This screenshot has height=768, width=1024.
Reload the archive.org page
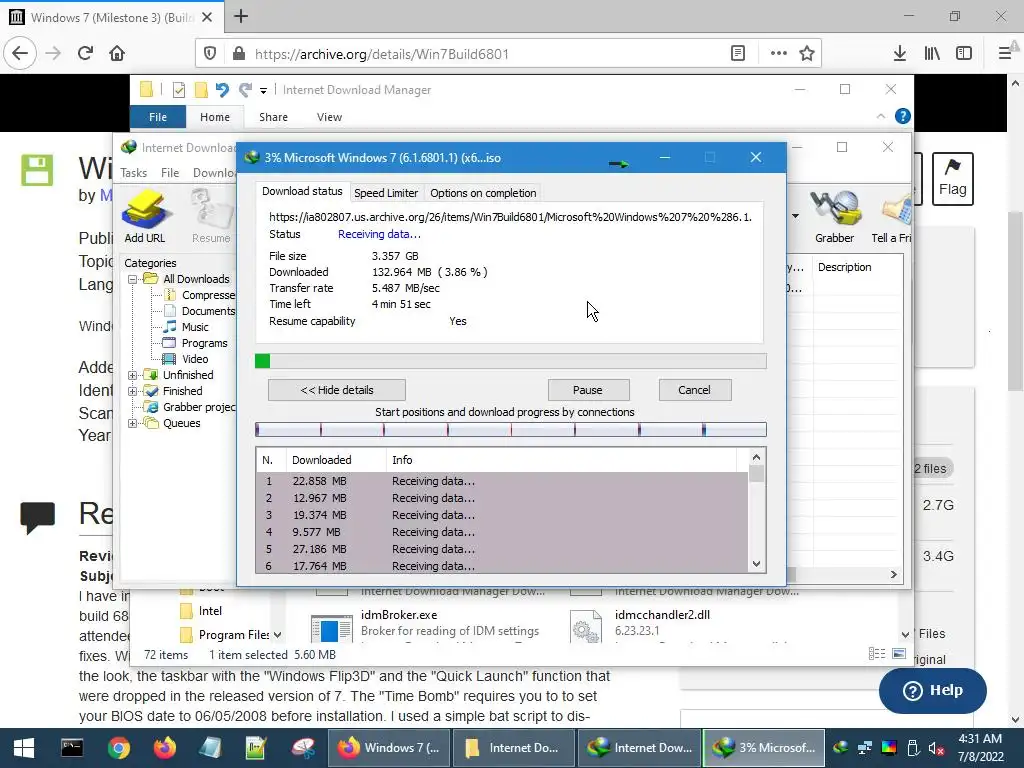coord(86,54)
